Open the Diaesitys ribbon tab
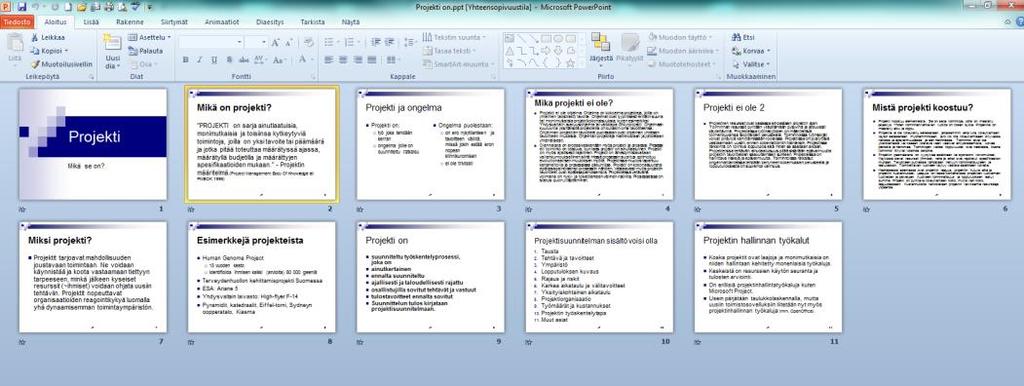Screen dimensions: 1024x386 270,22
